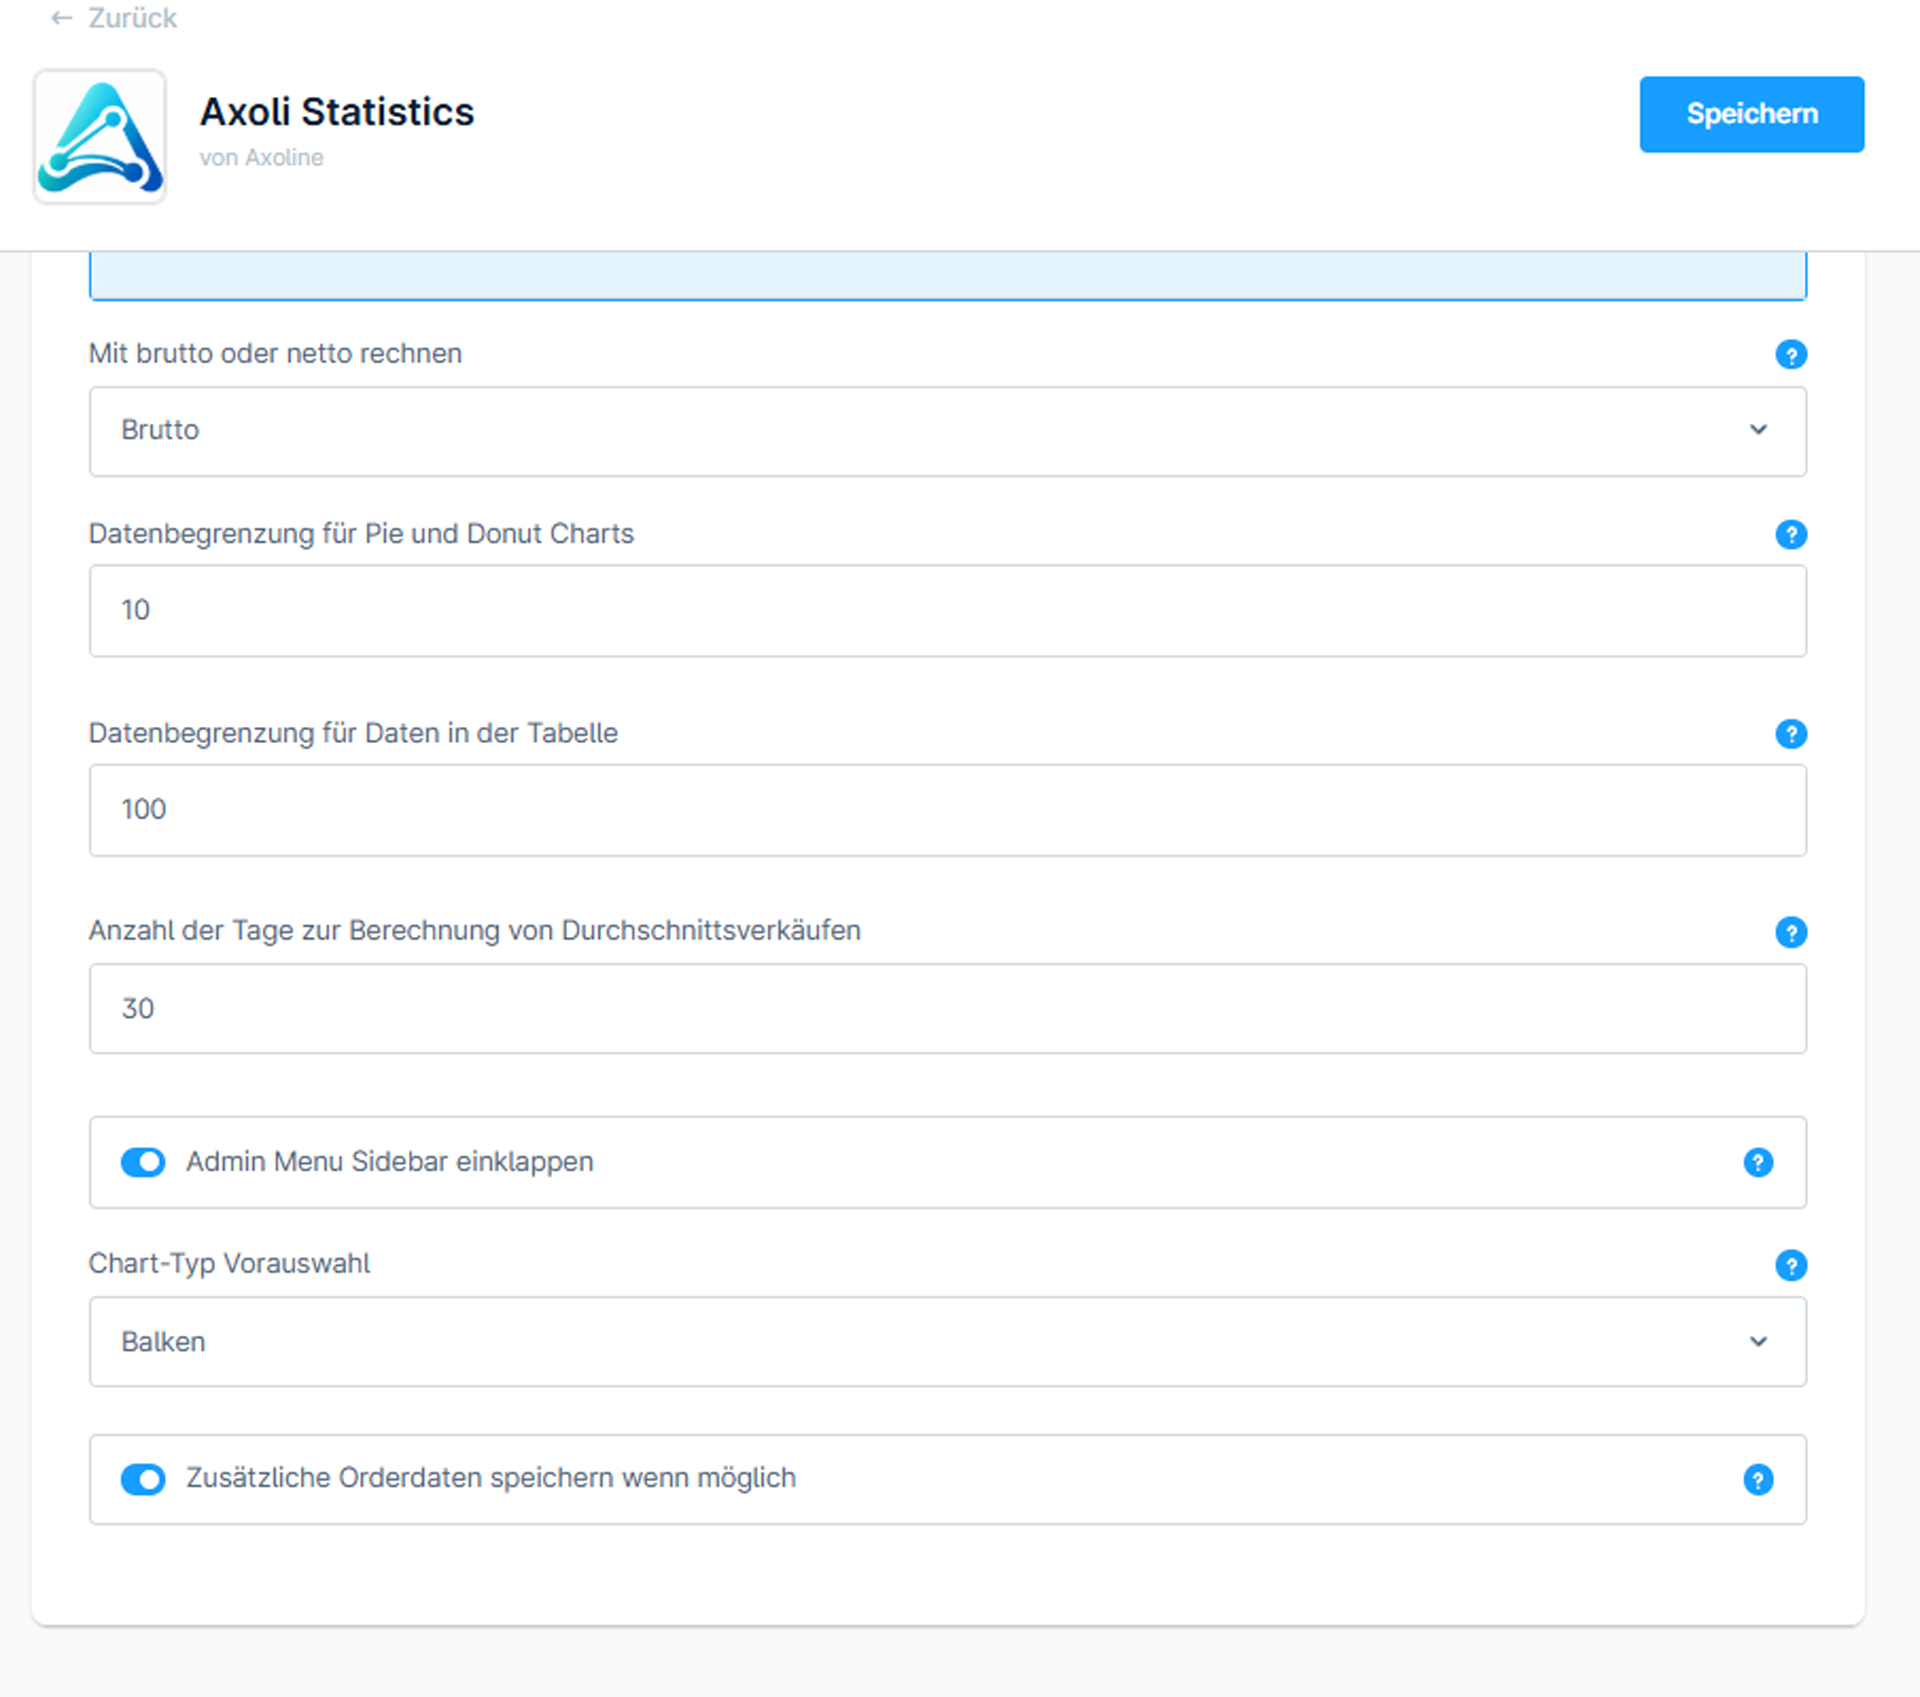Toggle Zusätzliche Orderdaten speichern switch
This screenshot has height=1697, width=1920.
coord(143,1479)
